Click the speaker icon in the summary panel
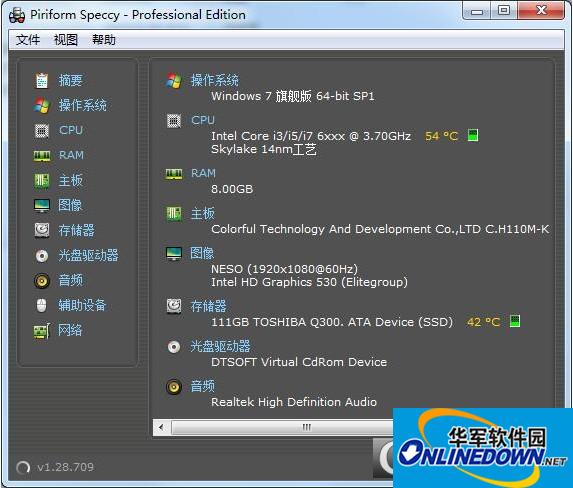The width and height of the screenshot is (573, 488). click(x=174, y=387)
